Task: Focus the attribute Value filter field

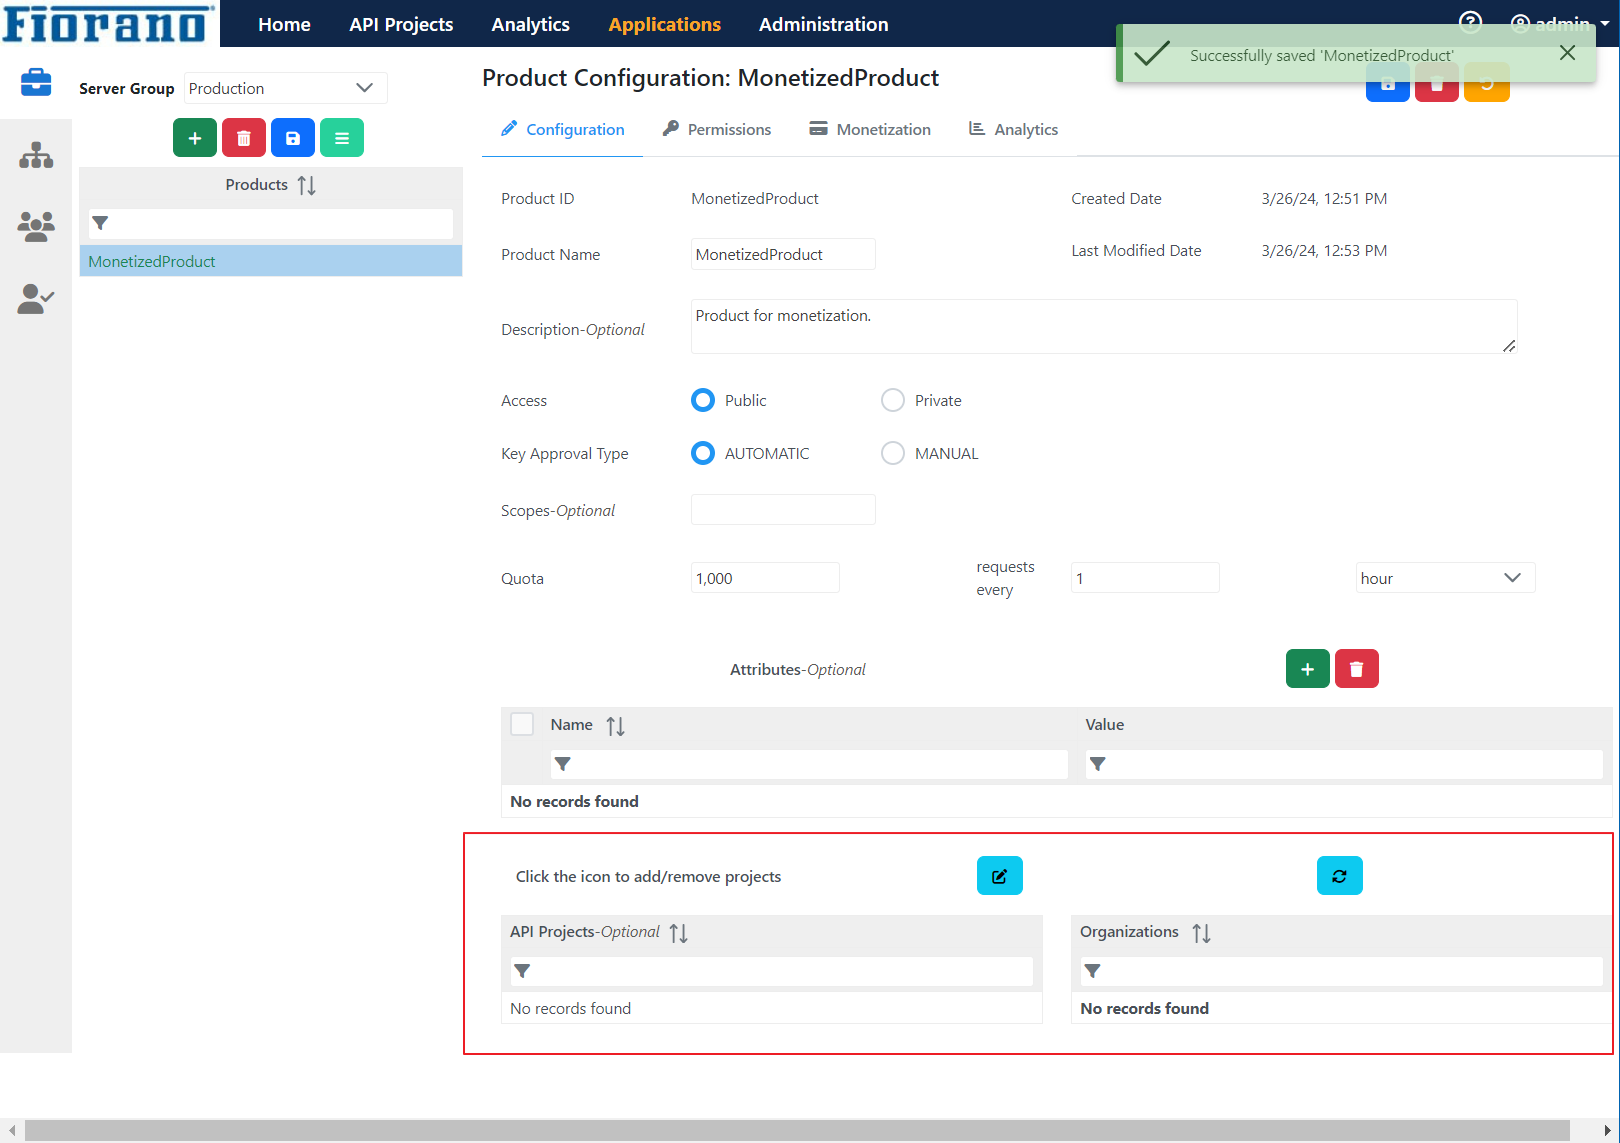Action: 1344,764
